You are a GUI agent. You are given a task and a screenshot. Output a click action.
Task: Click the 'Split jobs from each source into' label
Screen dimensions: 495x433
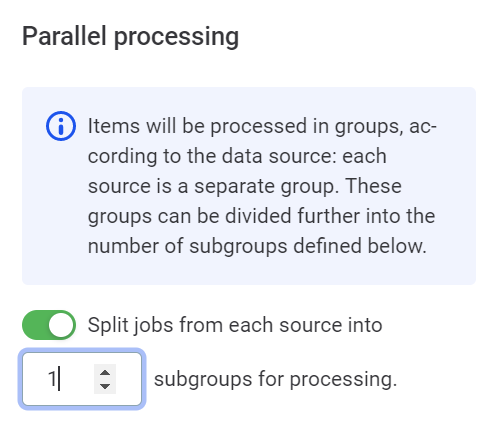235,325
